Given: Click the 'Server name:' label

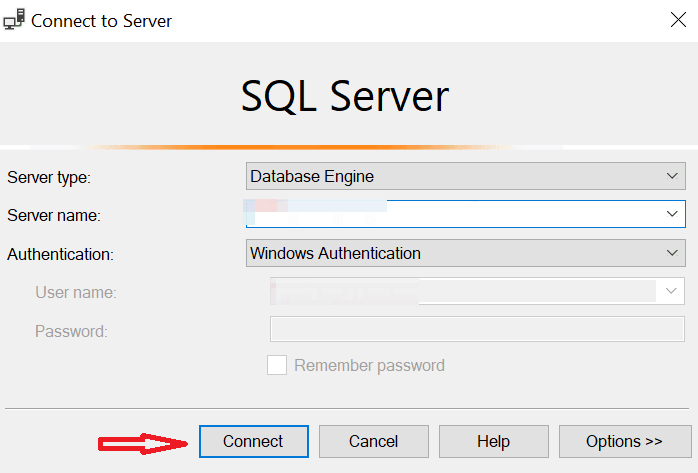Looking at the screenshot, I should click(54, 215).
